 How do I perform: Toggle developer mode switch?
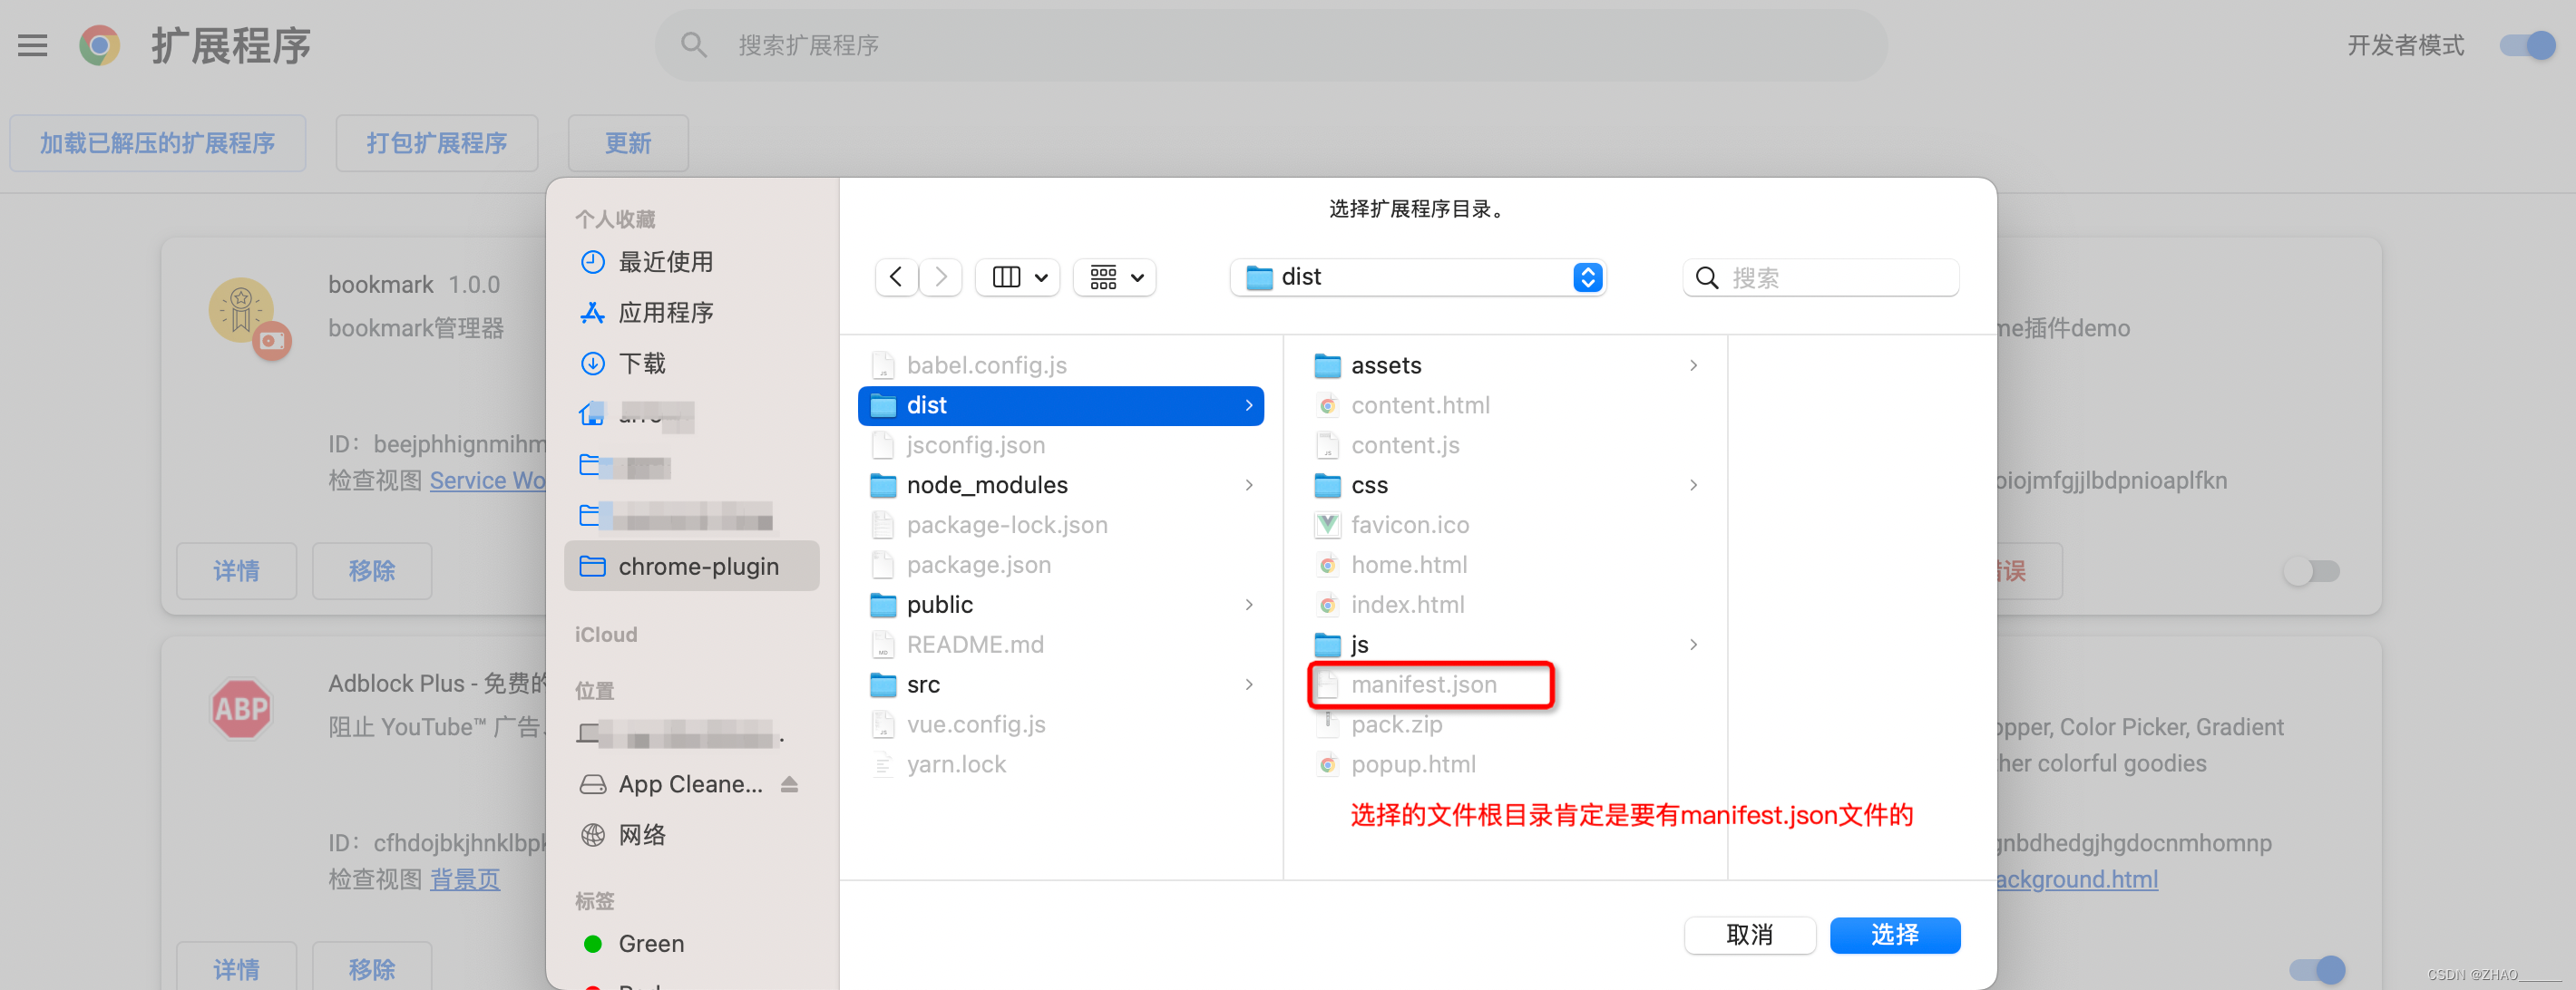click(x=2526, y=45)
